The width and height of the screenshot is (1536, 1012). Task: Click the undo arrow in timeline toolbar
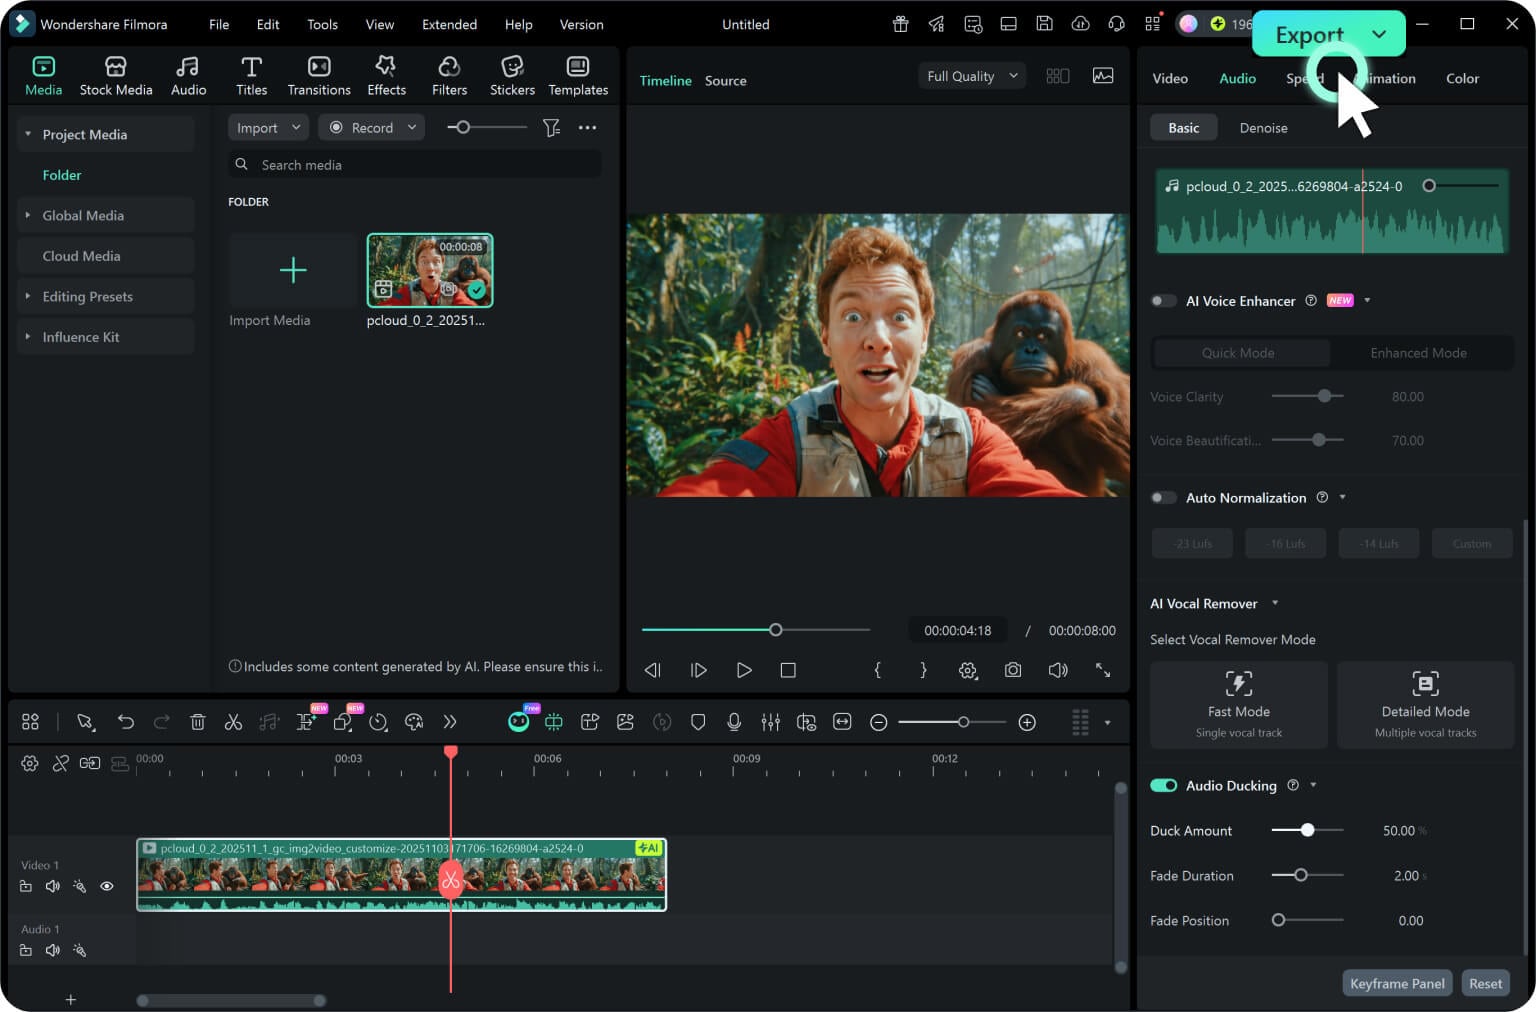(125, 722)
